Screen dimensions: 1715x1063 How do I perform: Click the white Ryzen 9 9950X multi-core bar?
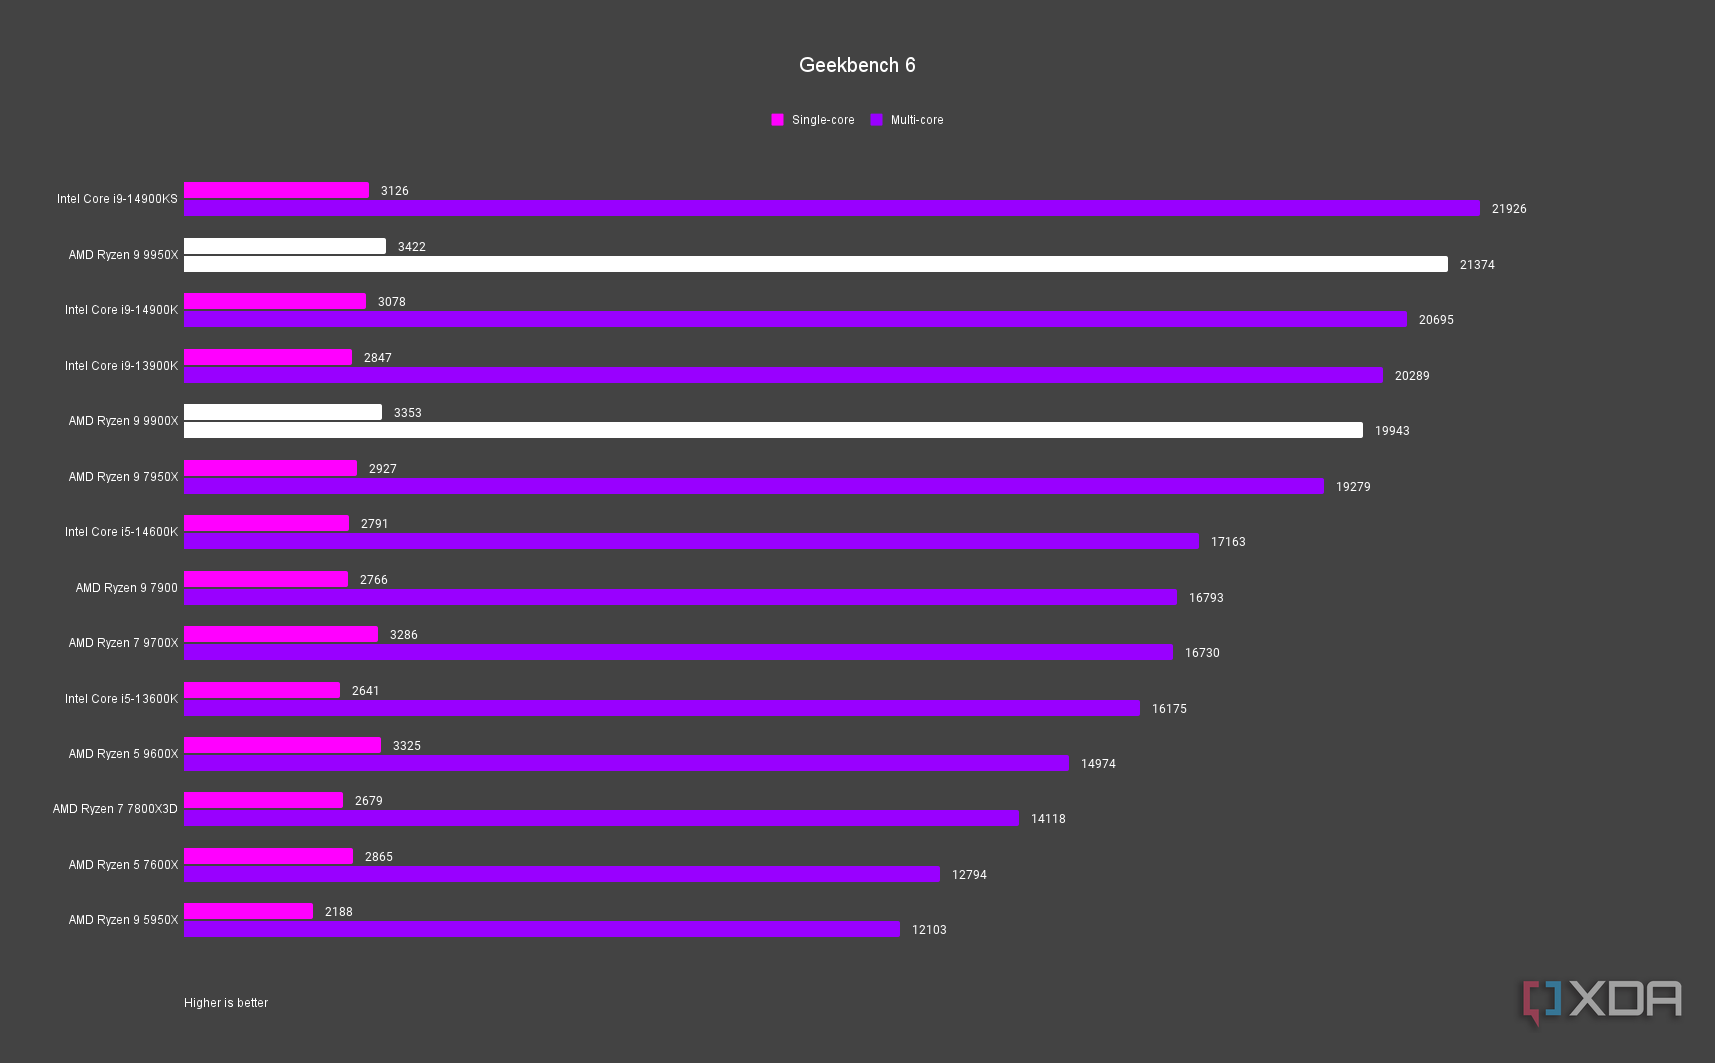815,264
